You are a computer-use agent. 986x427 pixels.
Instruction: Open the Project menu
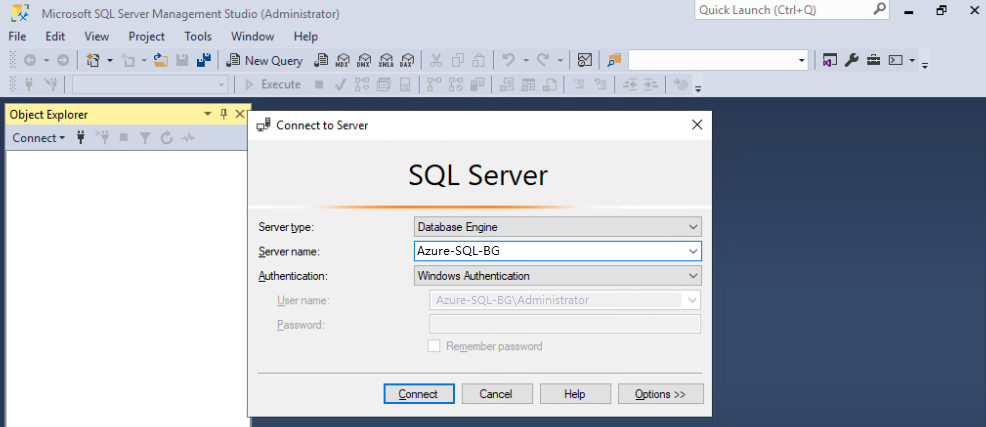click(147, 36)
